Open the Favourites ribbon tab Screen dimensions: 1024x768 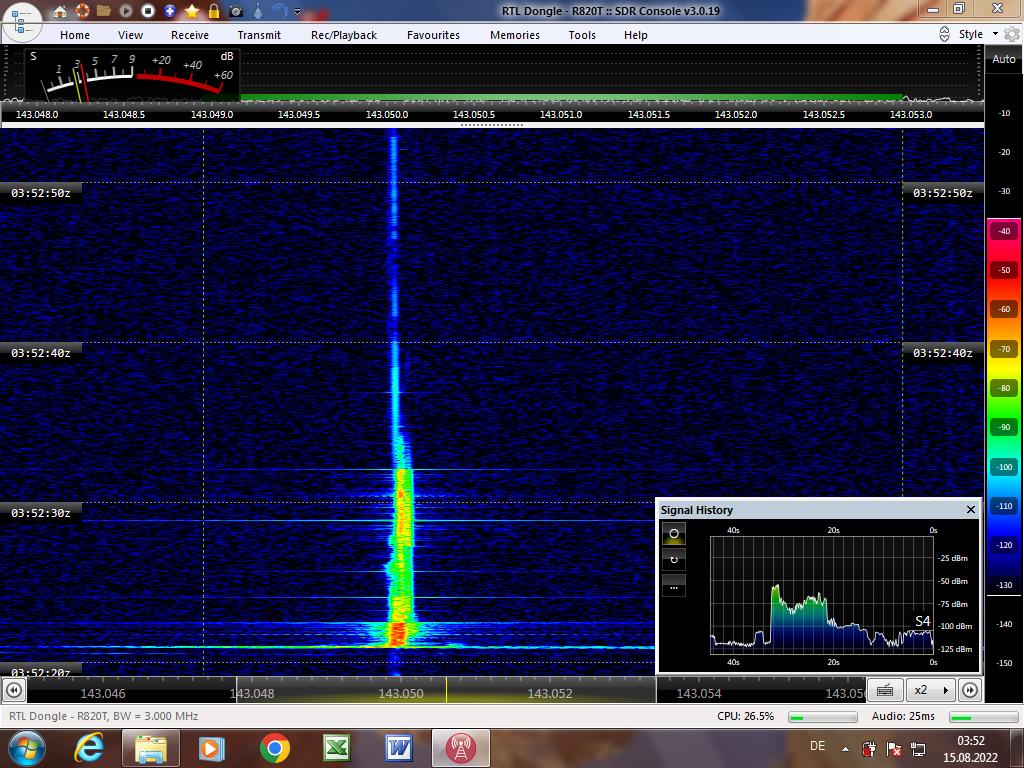coord(433,35)
